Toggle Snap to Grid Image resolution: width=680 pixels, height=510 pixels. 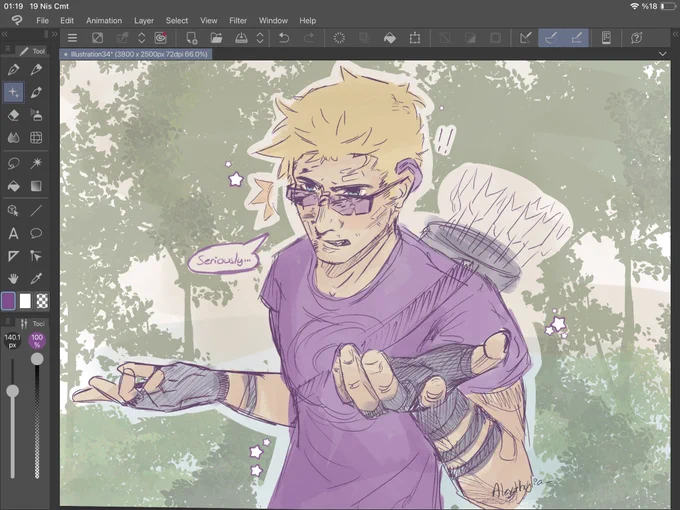point(576,38)
